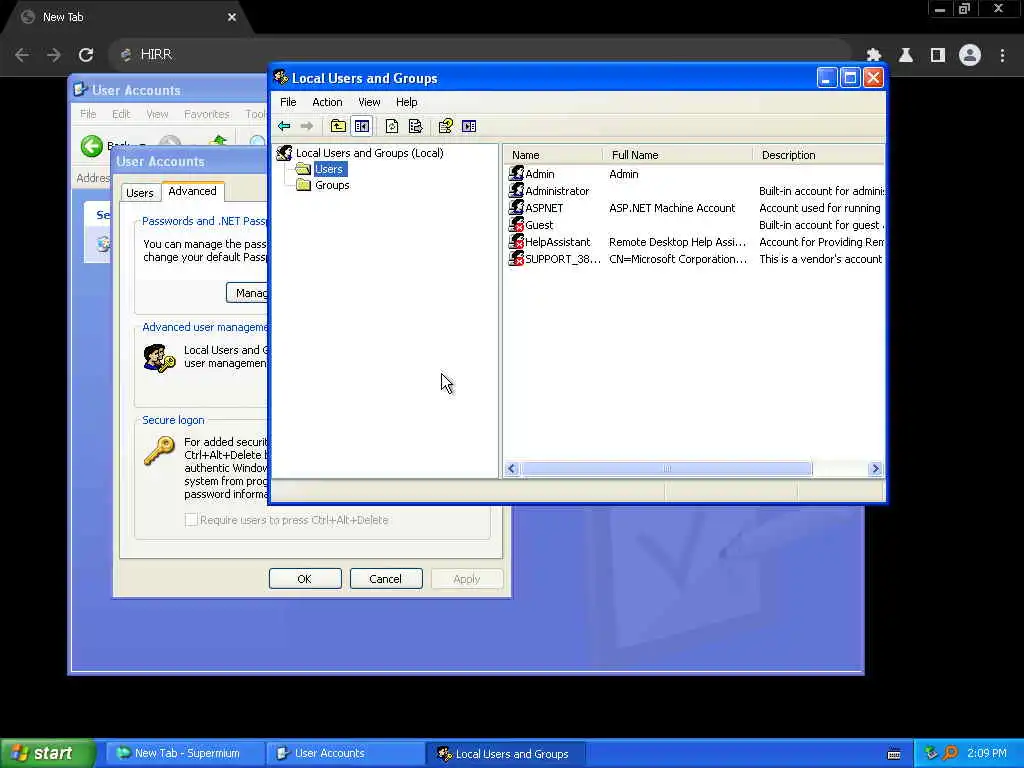The width and height of the screenshot is (1024, 768).
Task: Click the MMC back arrow toolbar icon
Action: click(x=284, y=126)
